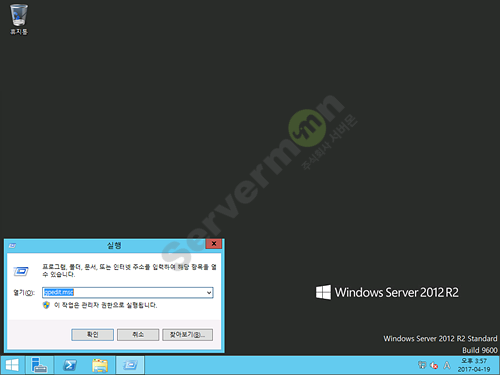
Task: Click the volume tray icon with red mark
Action: click(434, 365)
